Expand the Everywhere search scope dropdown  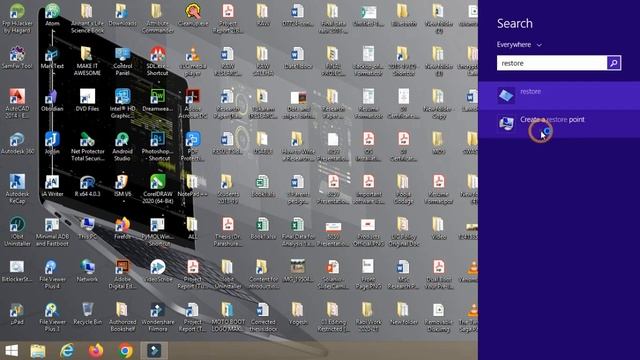(x=519, y=44)
